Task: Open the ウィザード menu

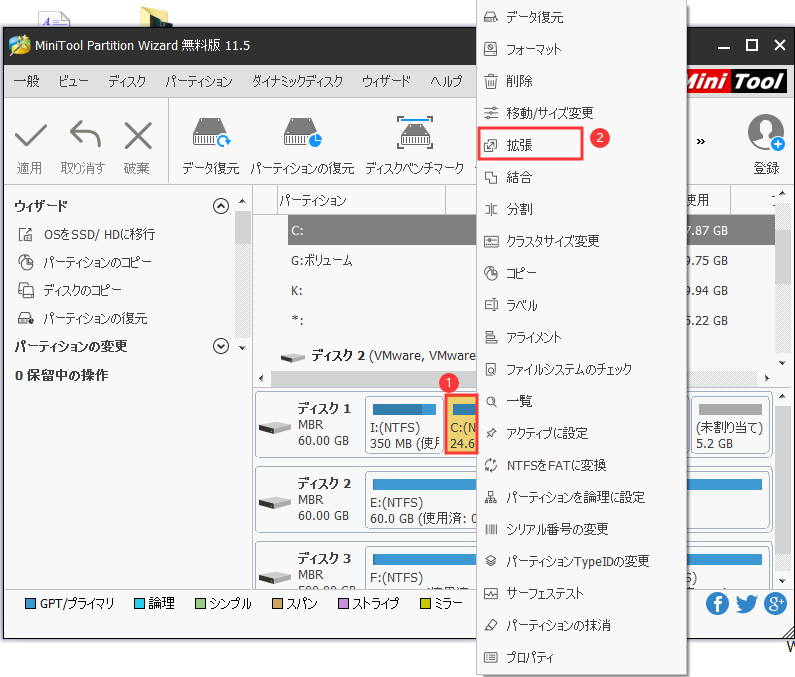Action: click(386, 81)
